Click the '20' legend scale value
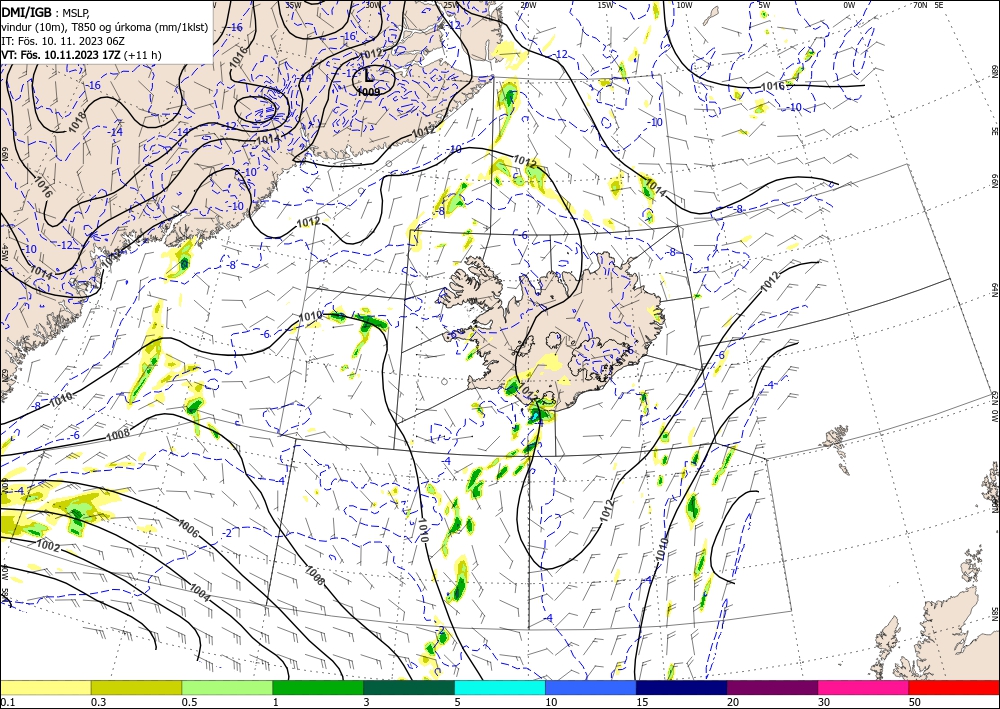This screenshot has height=709, width=1000. 732,702
